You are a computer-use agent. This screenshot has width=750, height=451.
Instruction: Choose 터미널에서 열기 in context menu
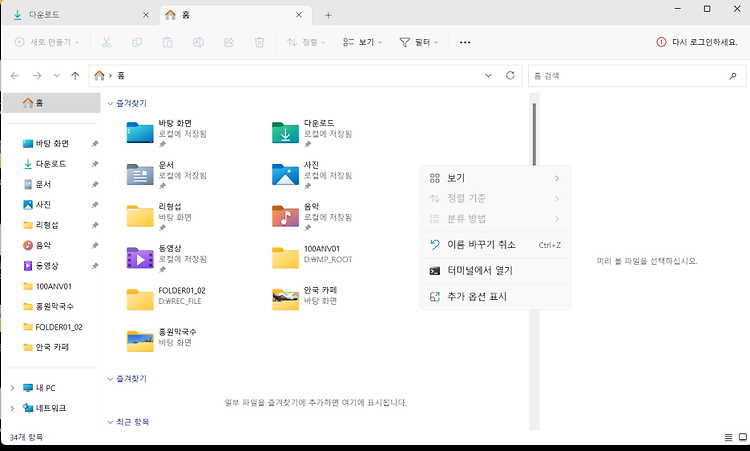pyautogui.click(x=496, y=271)
